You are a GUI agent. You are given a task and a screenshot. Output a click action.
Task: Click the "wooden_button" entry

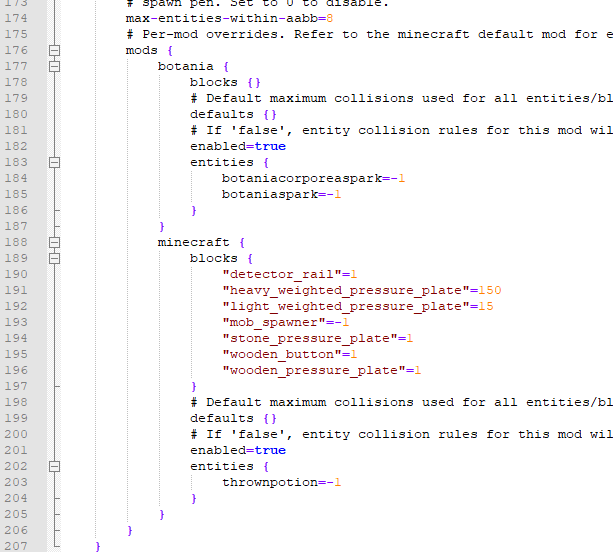click(290, 355)
